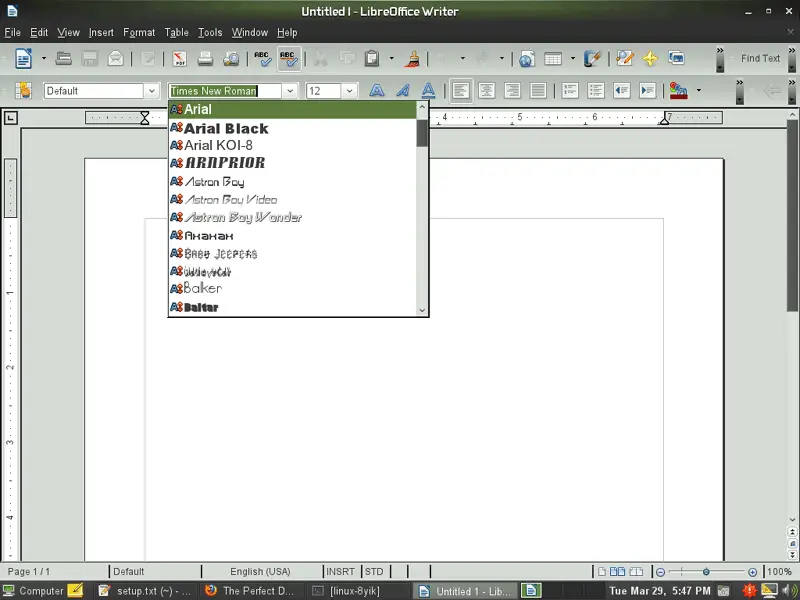Click the Print icon in toolbar
Viewport: 800px width, 600px height.
[x=205, y=59]
